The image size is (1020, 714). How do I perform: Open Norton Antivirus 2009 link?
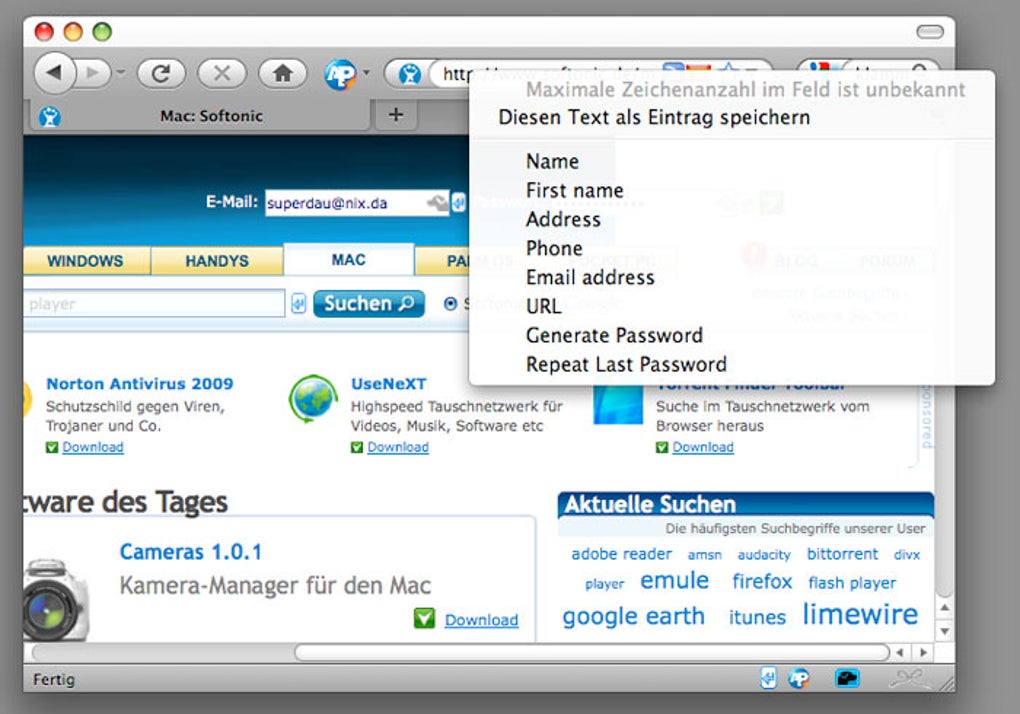coord(139,384)
